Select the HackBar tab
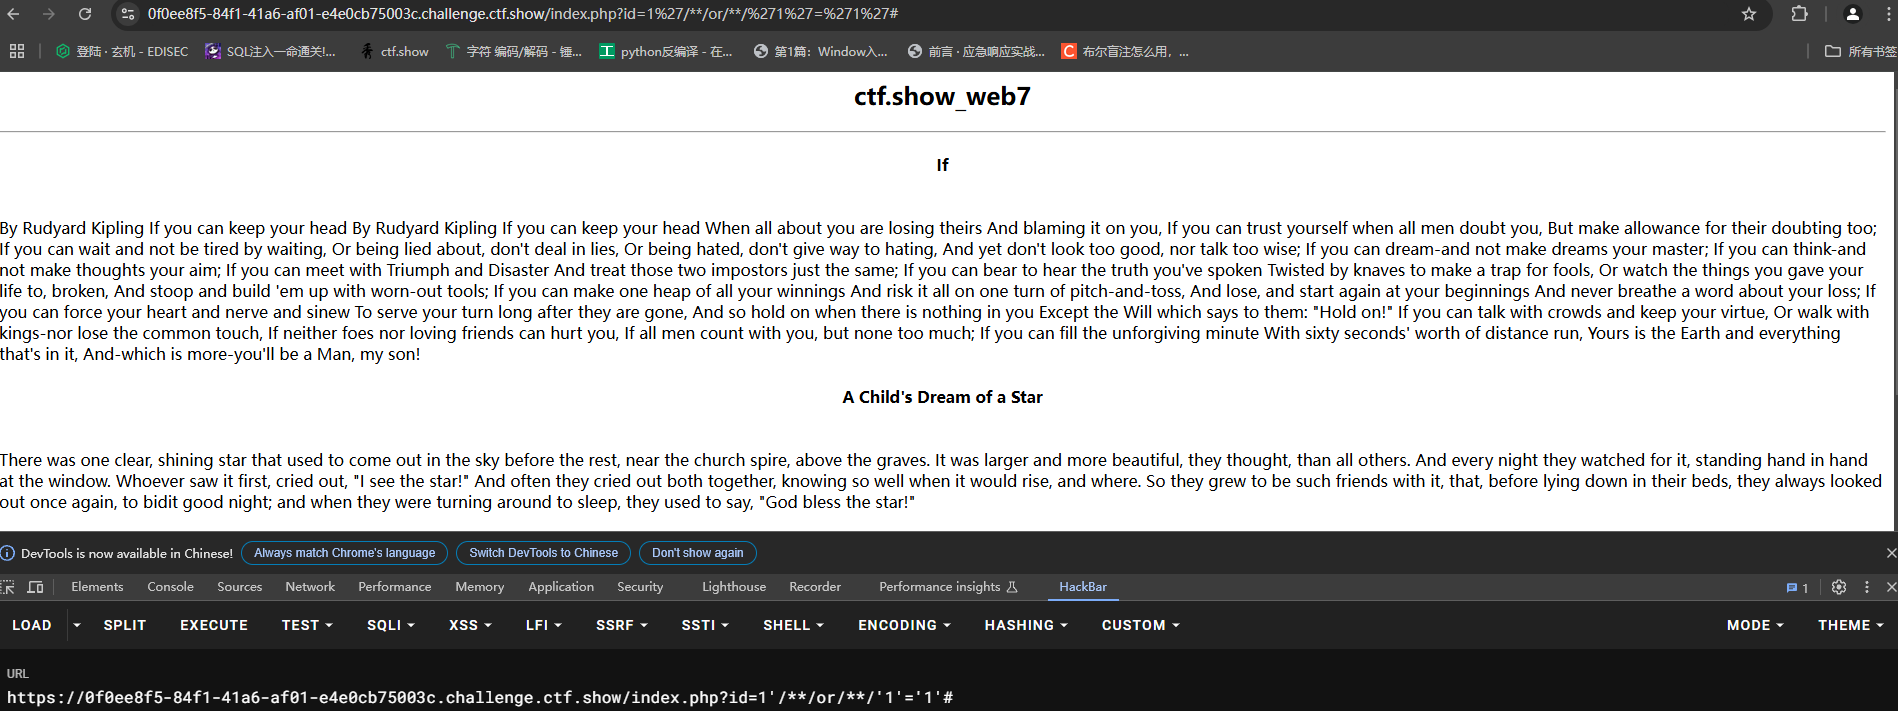The width and height of the screenshot is (1898, 711). pos(1083,587)
